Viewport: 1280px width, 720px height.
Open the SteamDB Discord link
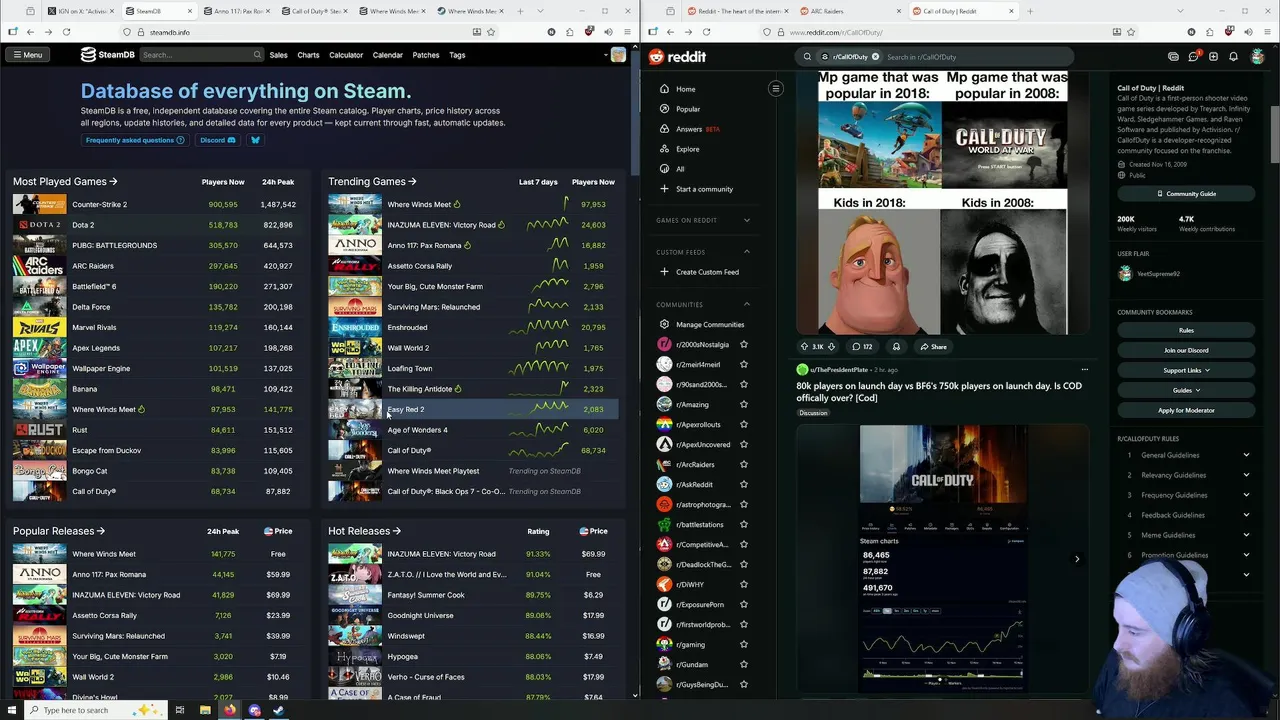tap(217, 140)
